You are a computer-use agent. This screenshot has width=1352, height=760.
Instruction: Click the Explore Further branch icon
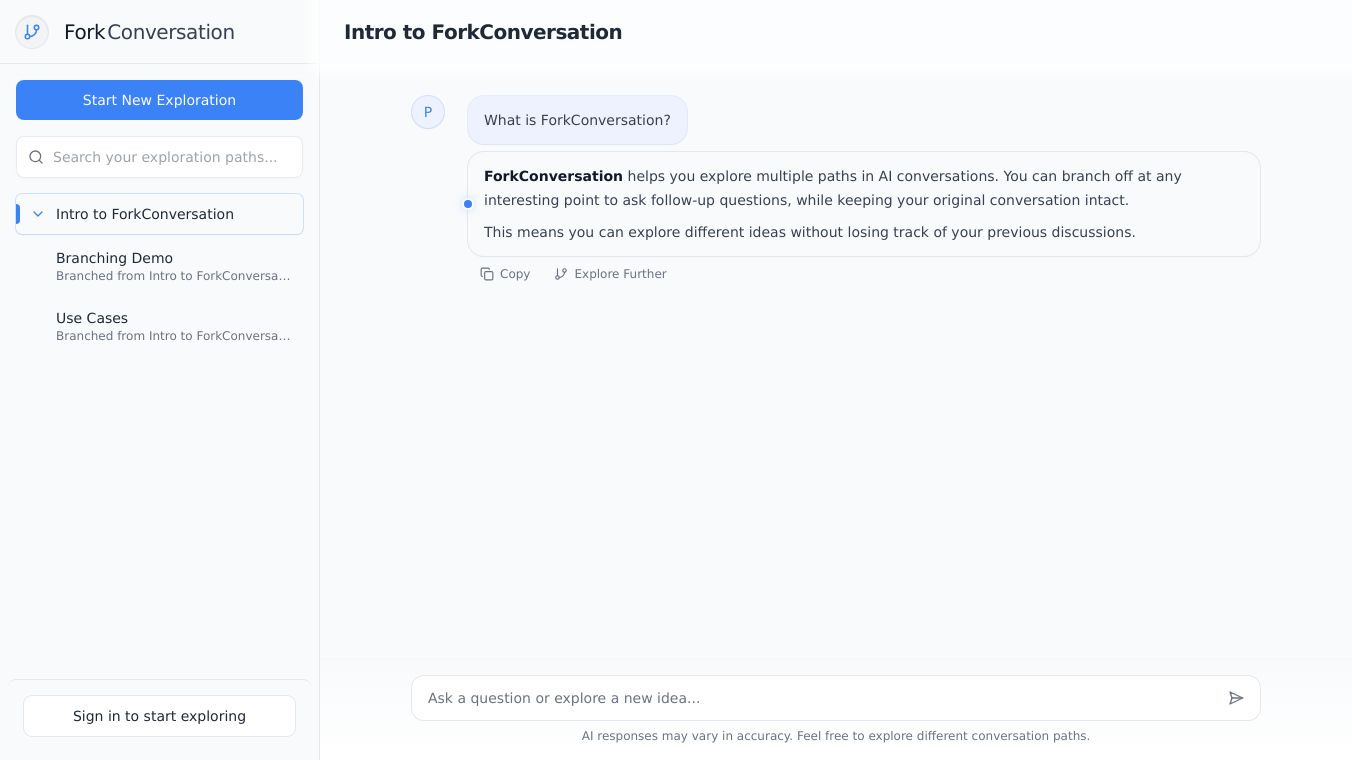(x=561, y=274)
